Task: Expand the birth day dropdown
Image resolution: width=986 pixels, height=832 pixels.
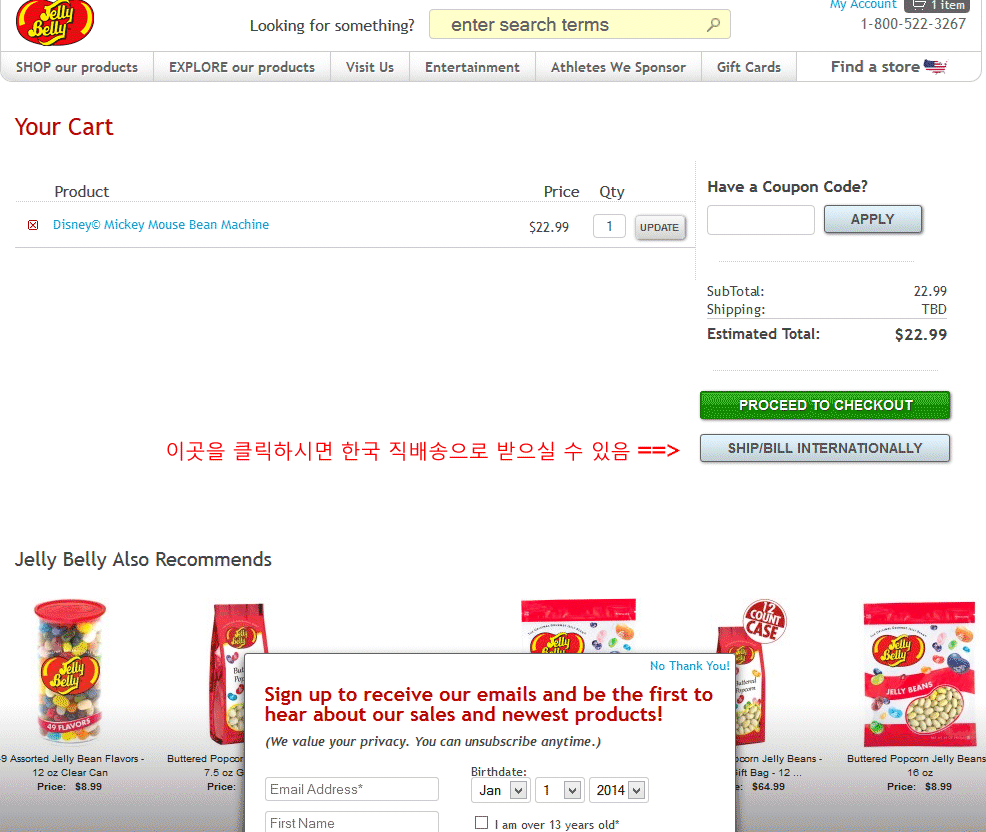Action: (x=559, y=790)
